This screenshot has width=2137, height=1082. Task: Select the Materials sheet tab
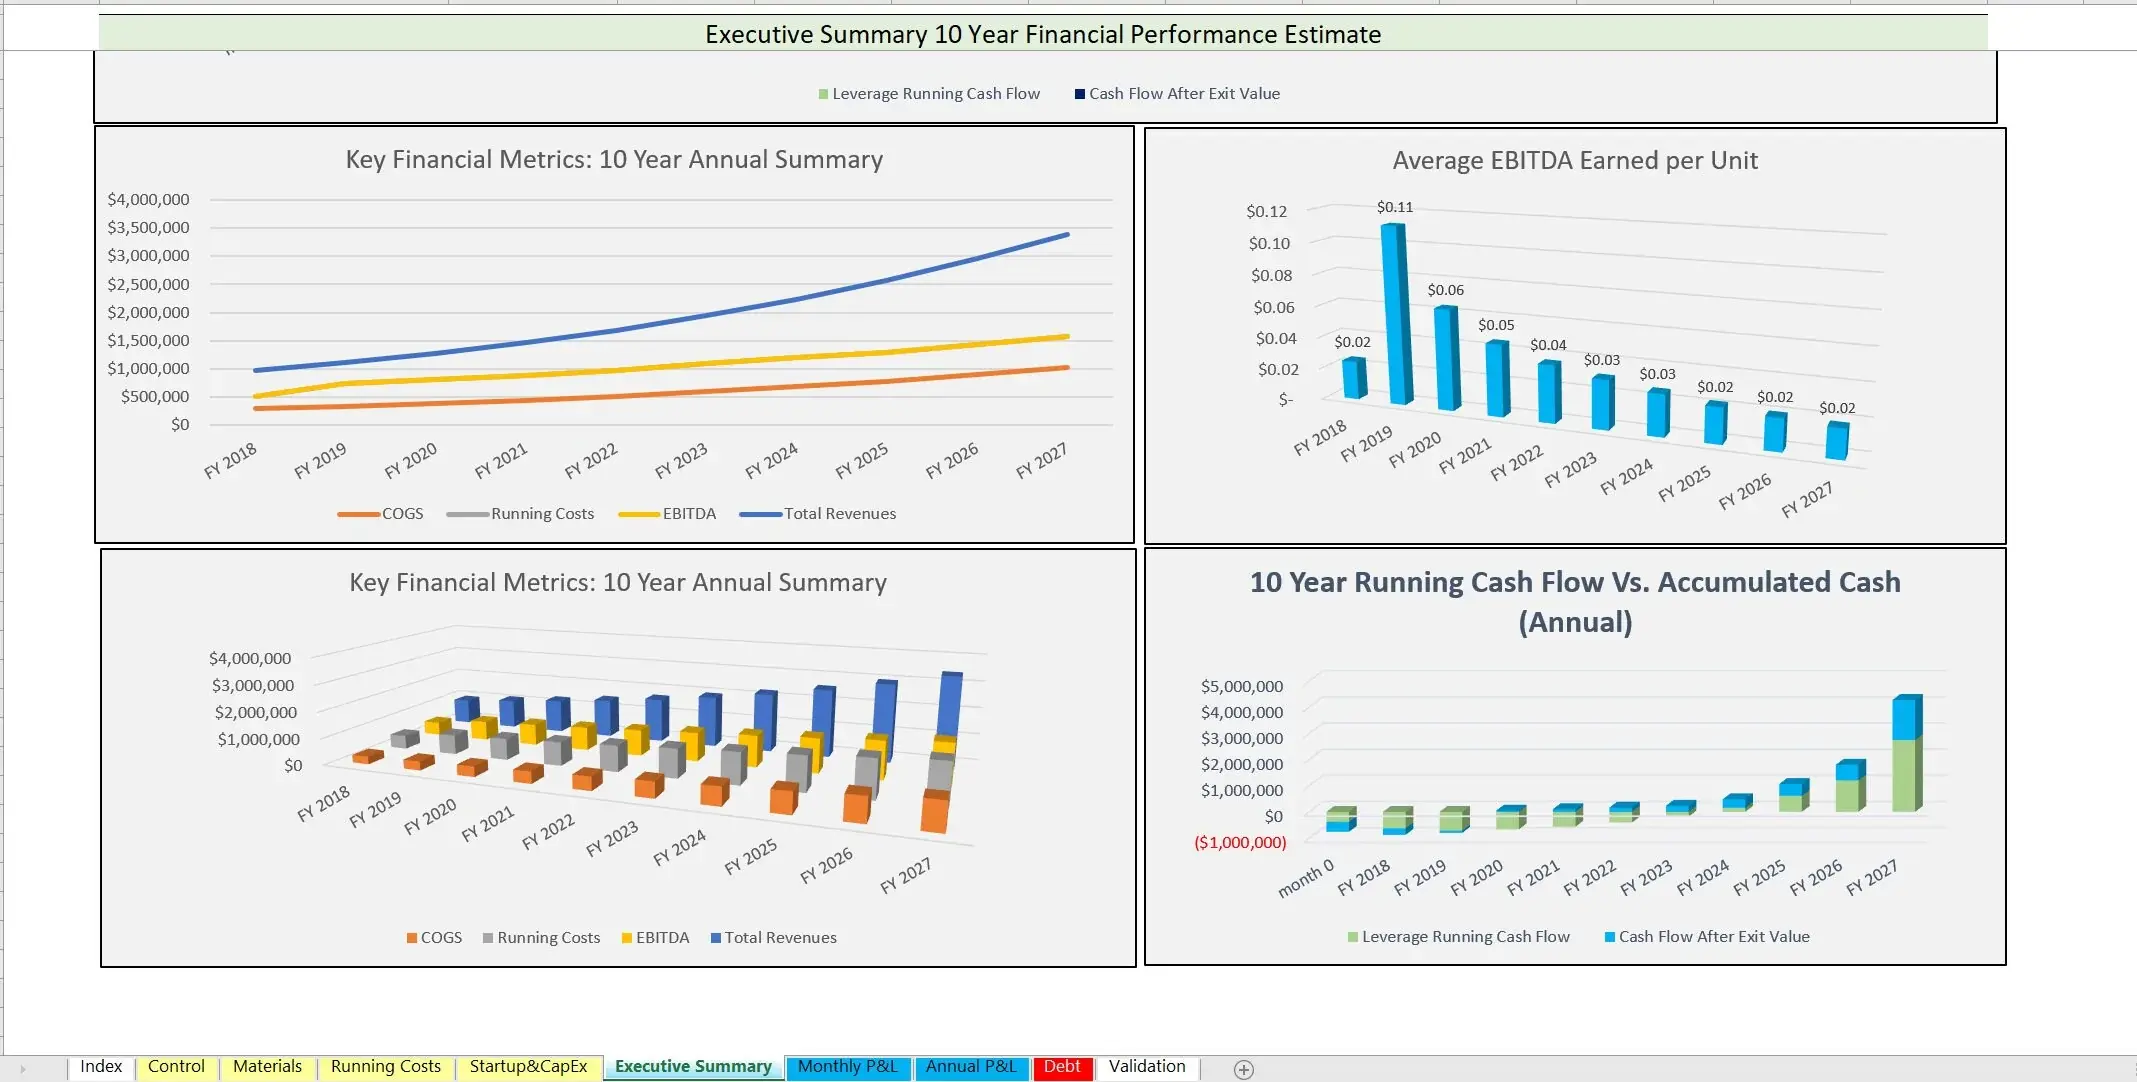pos(266,1067)
